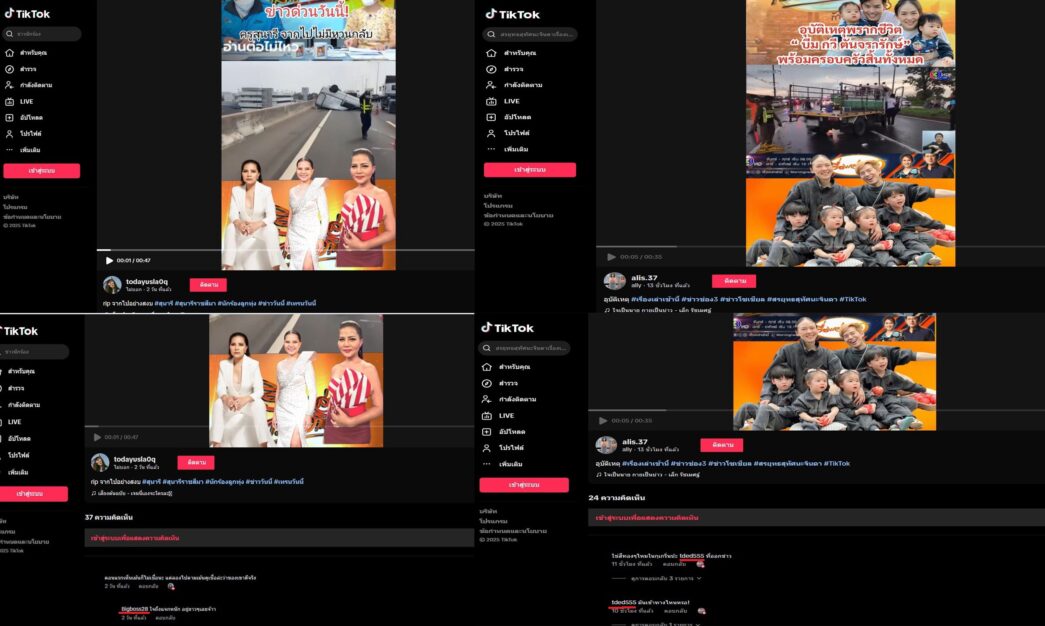Image resolution: width=1045 pixels, height=626 pixels.
Task: Play the alis.37 video in lower-right screenshot
Action: click(x=602, y=421)
